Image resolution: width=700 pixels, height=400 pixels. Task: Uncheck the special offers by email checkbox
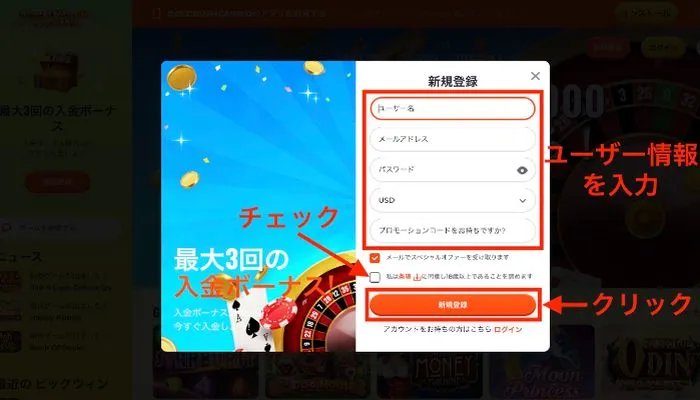click(375, 258)
